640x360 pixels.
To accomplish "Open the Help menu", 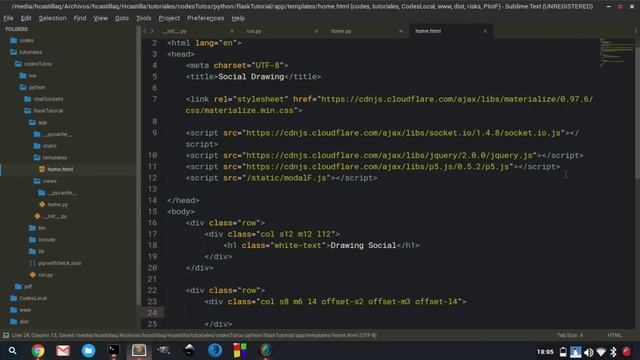I will pyautogui.click(x=238, y=18).
